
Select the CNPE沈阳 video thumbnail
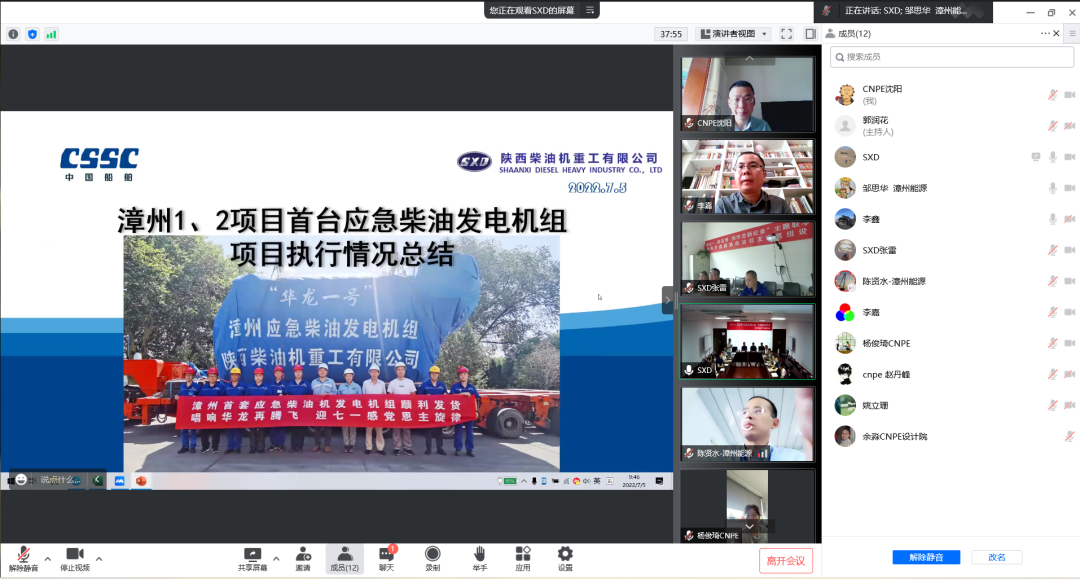click(747, 94)
